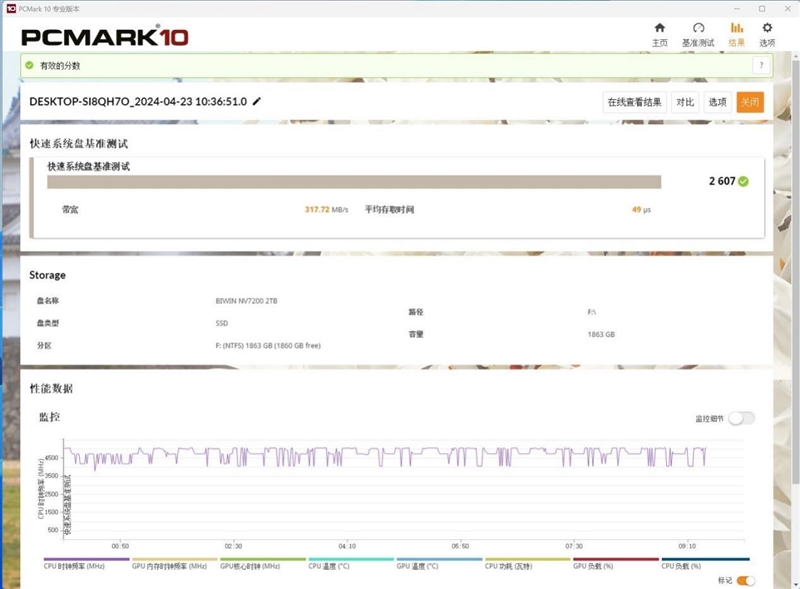Click the PCMark 10 title bar app icon

[x=11, y=8]
